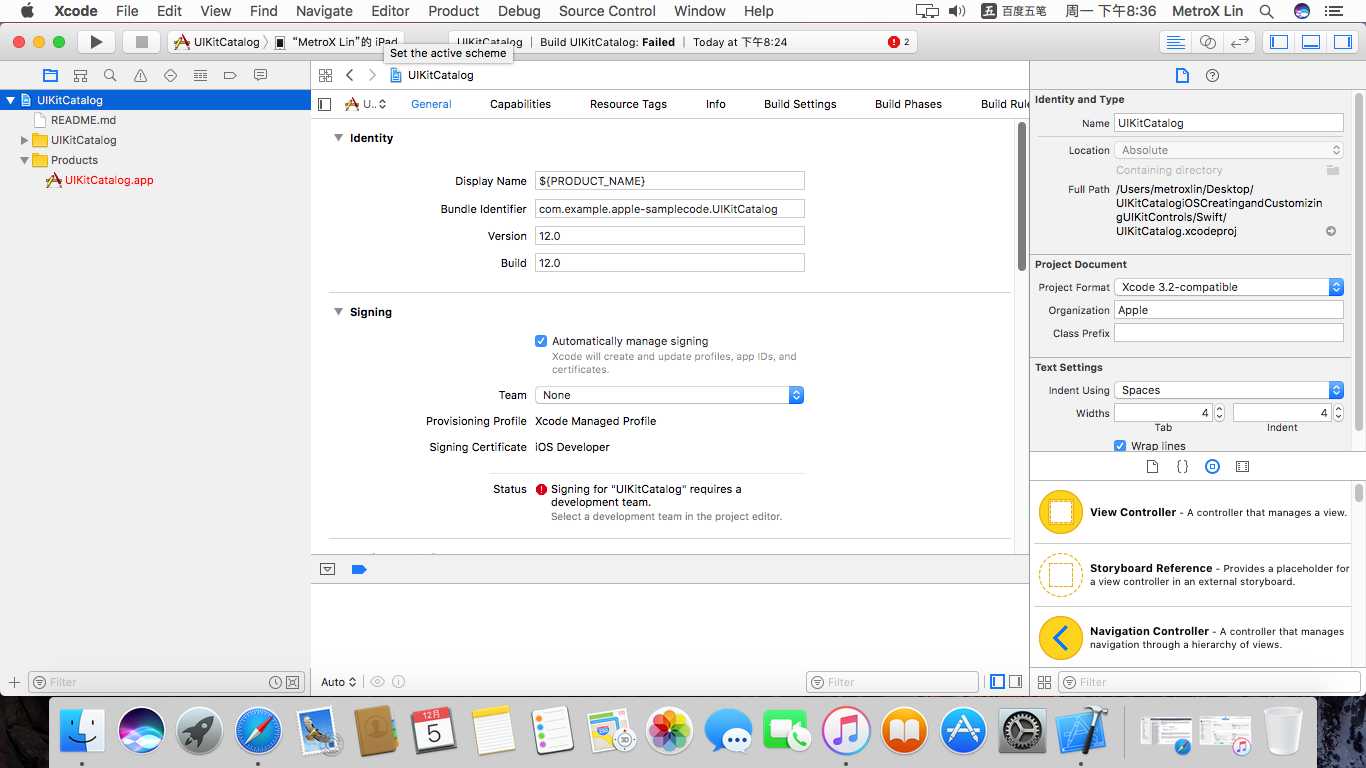Run the project with the Play button
1366x768 pixels.
point(96,42)
